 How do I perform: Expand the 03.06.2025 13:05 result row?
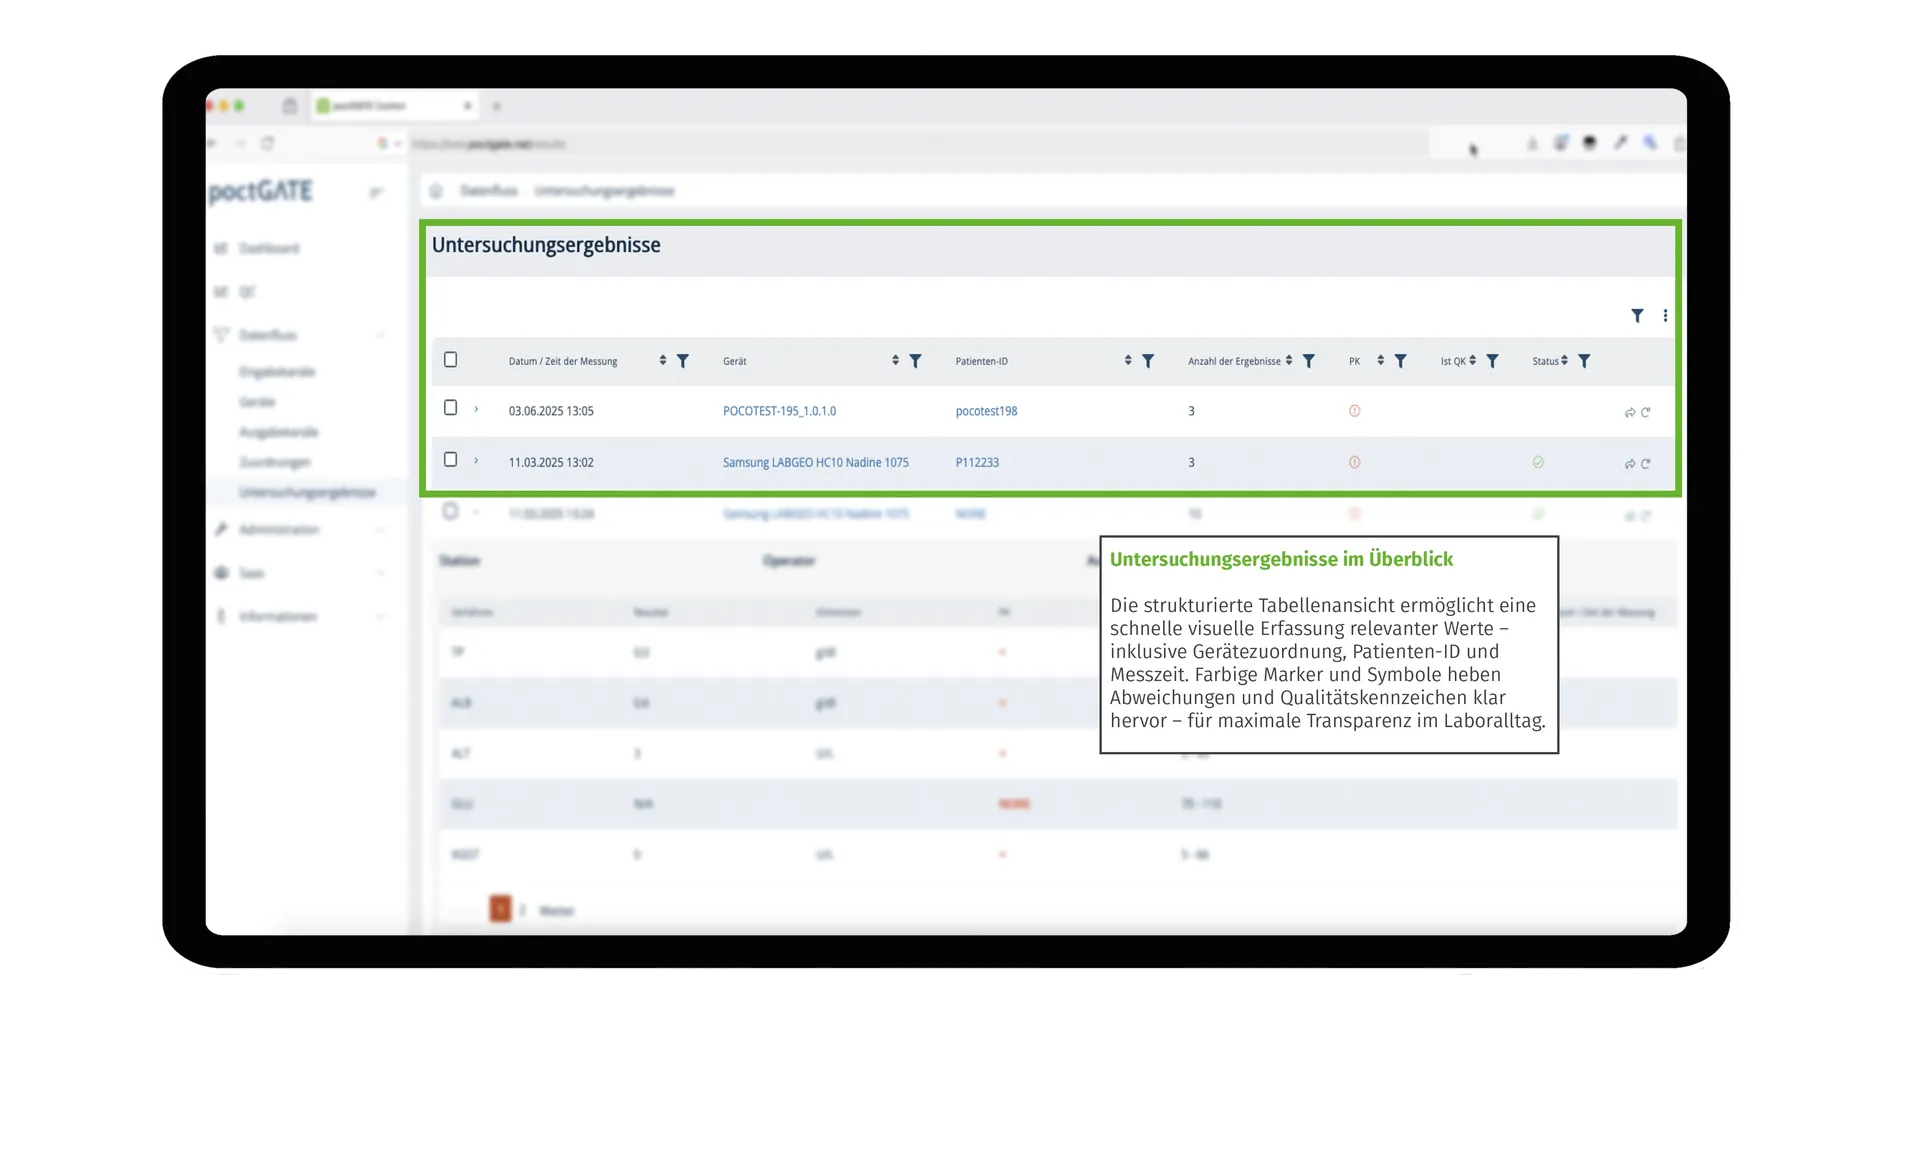point(476,409)
